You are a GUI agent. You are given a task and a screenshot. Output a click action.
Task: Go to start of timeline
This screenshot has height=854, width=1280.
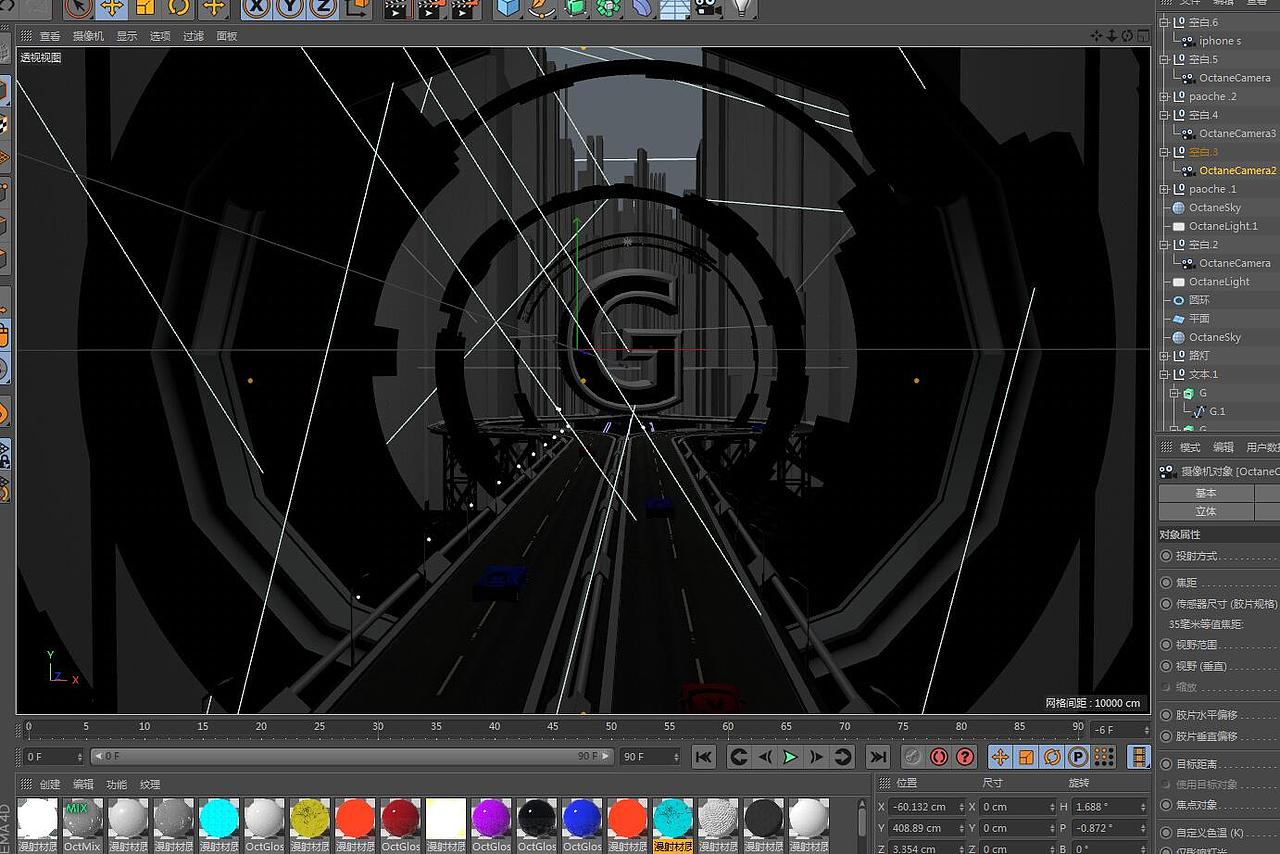[x=704, y=757]
